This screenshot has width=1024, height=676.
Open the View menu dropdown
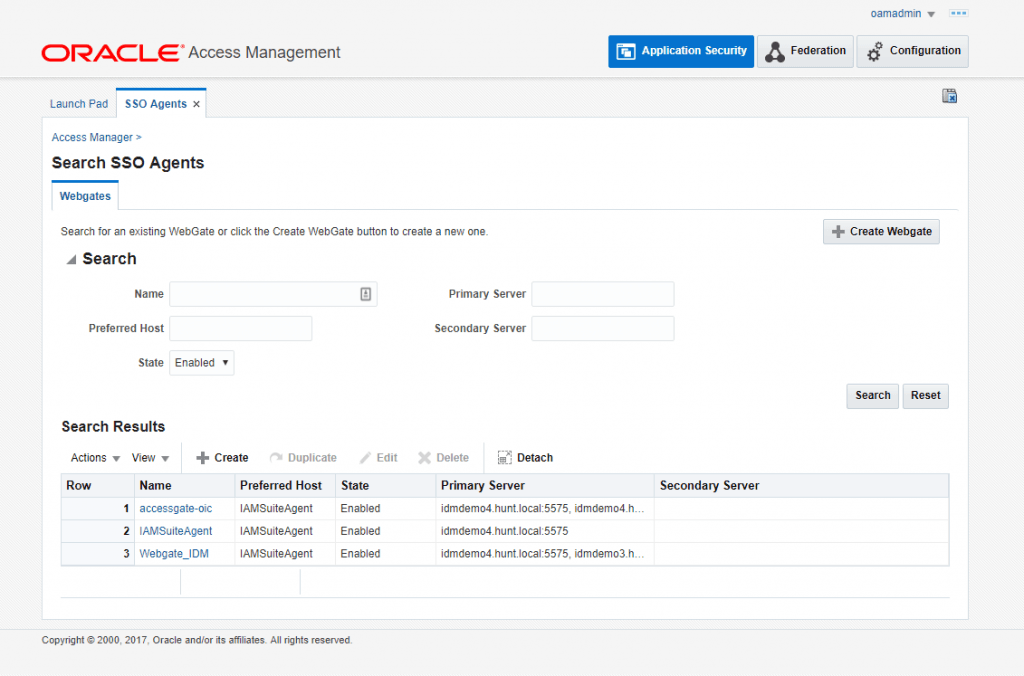pos(150,458)
